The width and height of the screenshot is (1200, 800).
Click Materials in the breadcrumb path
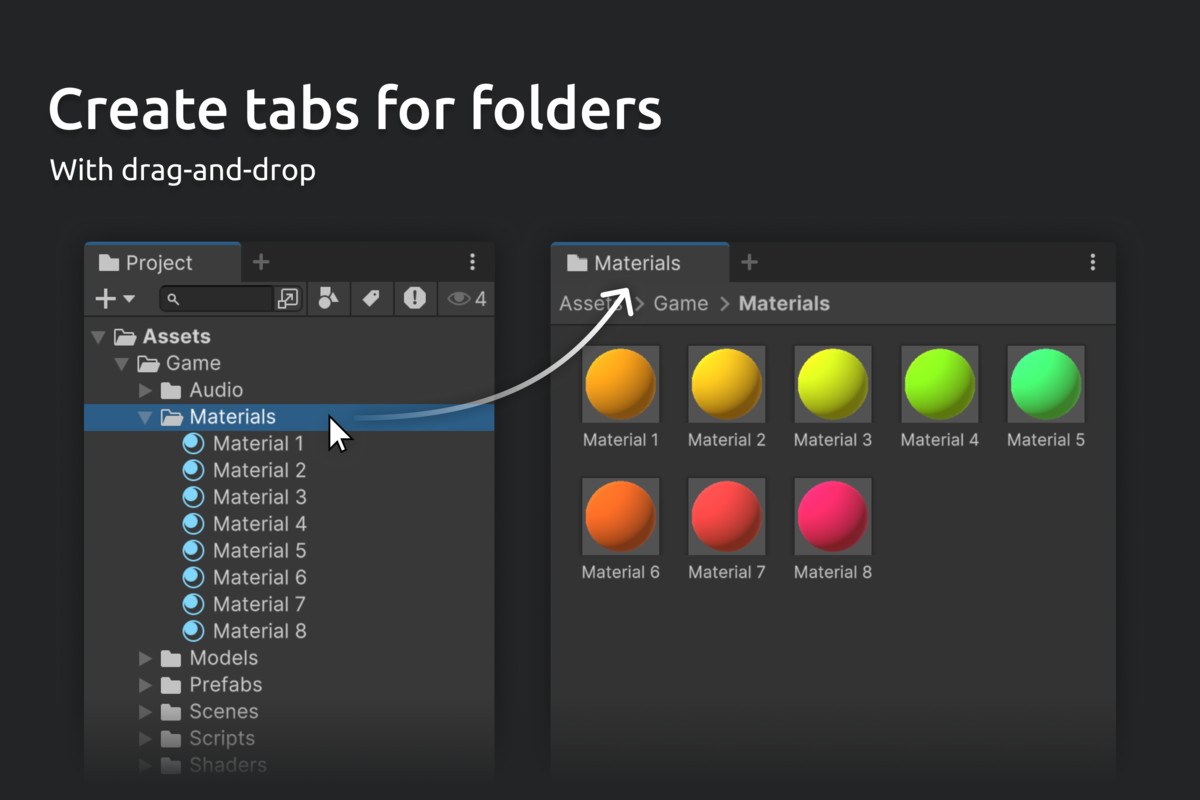point(784,303)
